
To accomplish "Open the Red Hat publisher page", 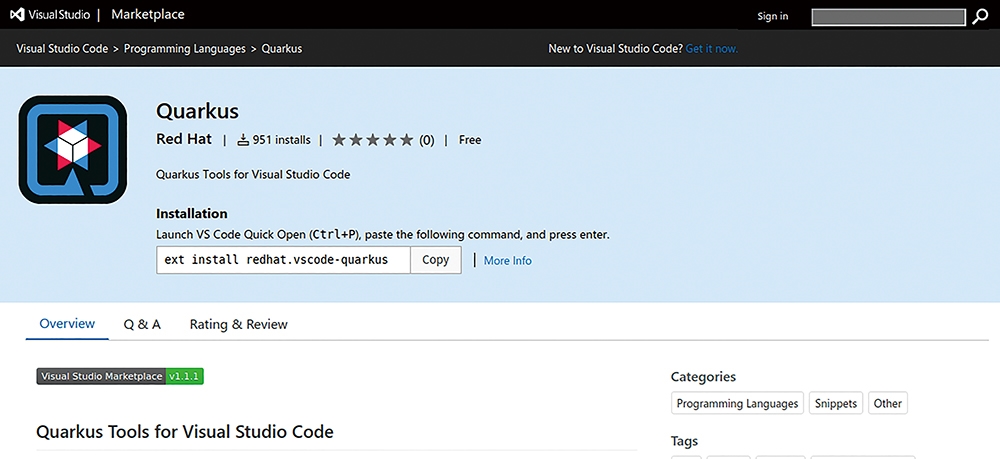I will [x=184, y=139].
